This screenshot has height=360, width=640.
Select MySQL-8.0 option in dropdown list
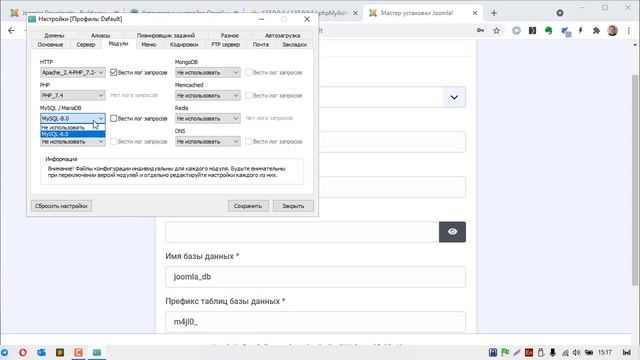pos(73,134)
